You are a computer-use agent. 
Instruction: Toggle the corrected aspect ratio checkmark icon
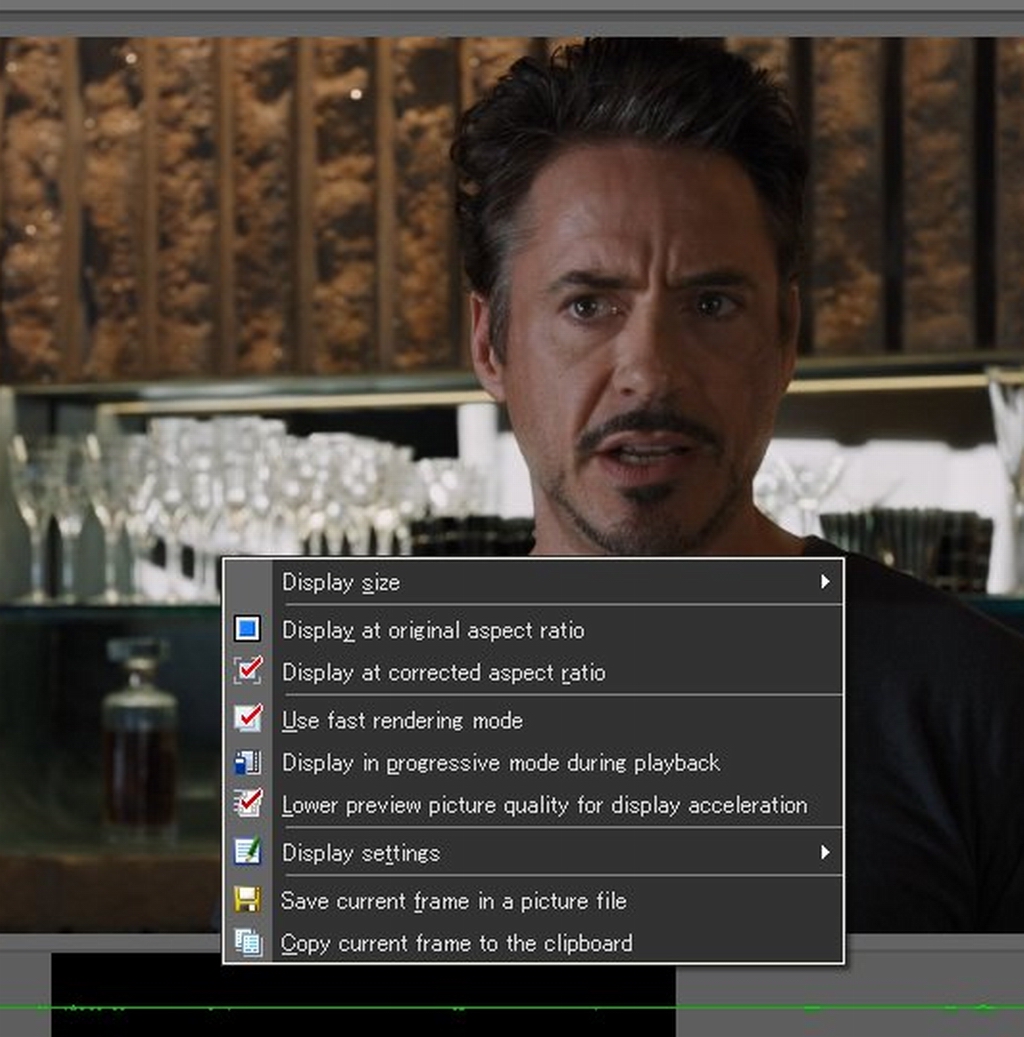(248, 670)
